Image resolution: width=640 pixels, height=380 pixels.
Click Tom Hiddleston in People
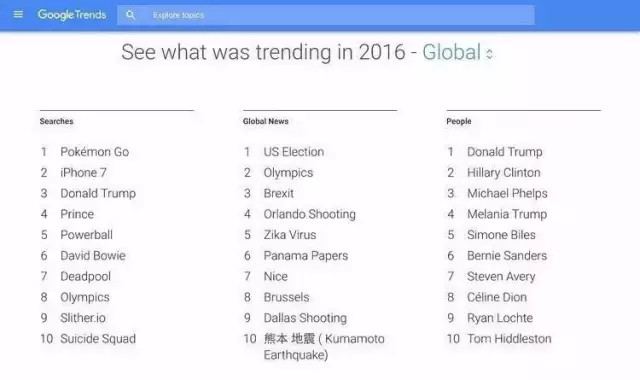click(x=509, y=339)
